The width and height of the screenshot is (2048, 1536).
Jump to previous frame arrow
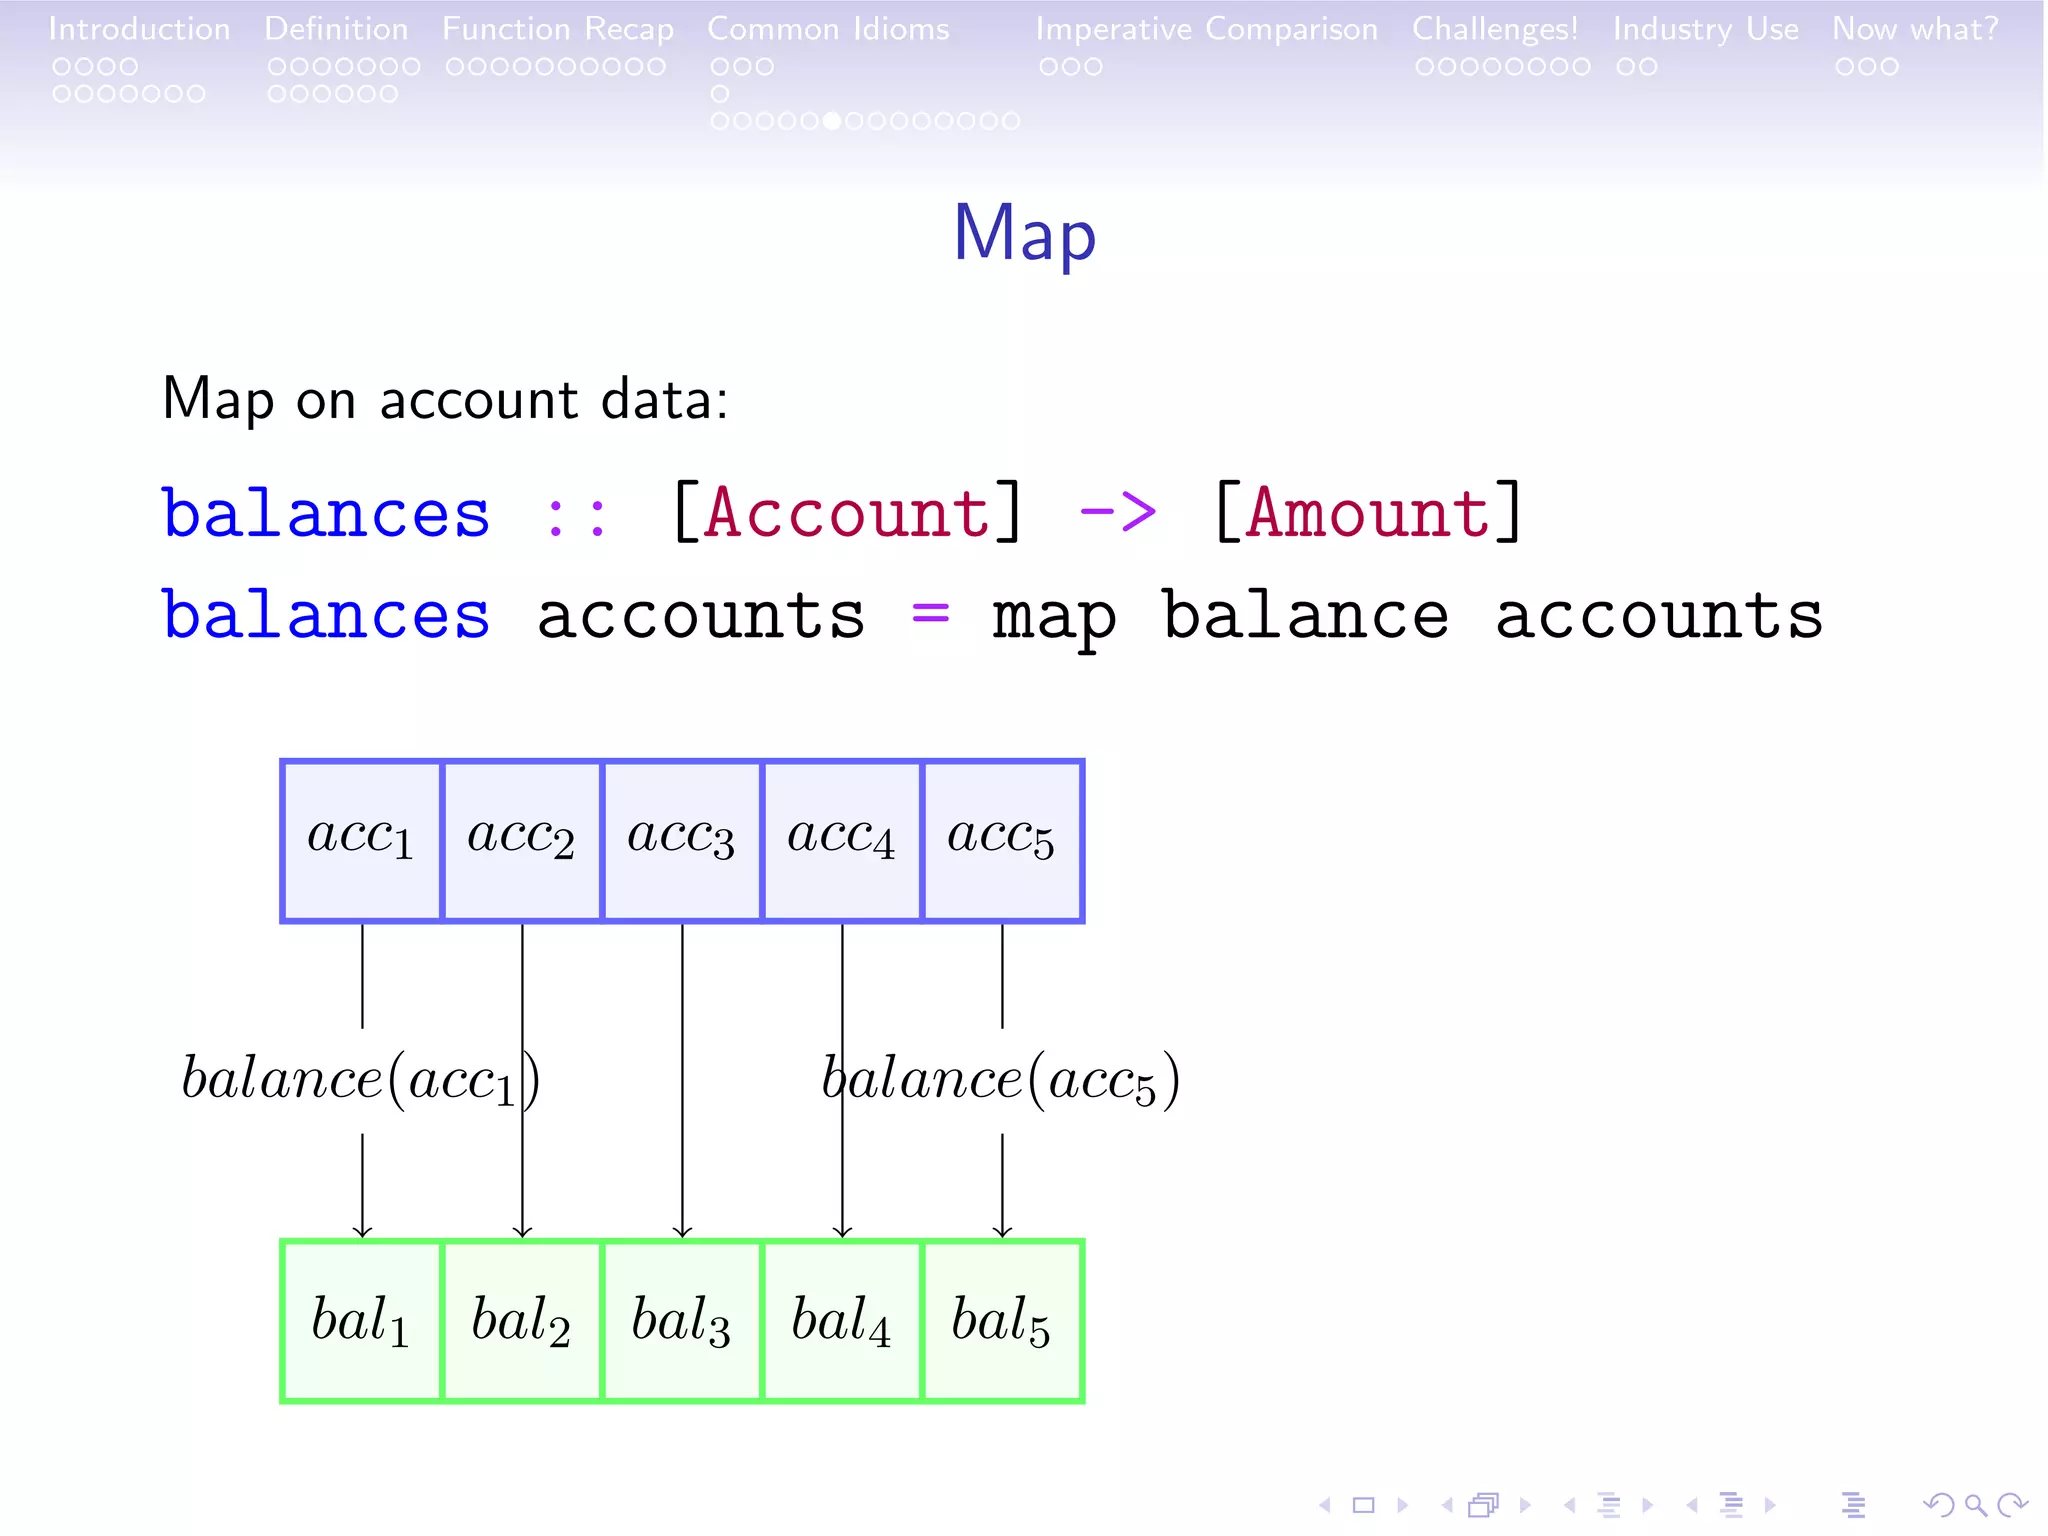[1447, 1505]
